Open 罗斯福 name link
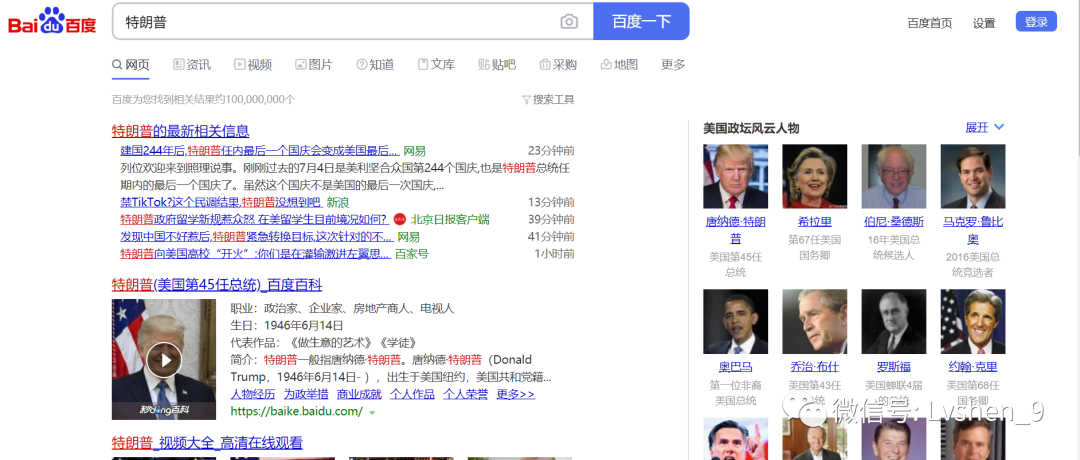 click(x=894, y=367)
